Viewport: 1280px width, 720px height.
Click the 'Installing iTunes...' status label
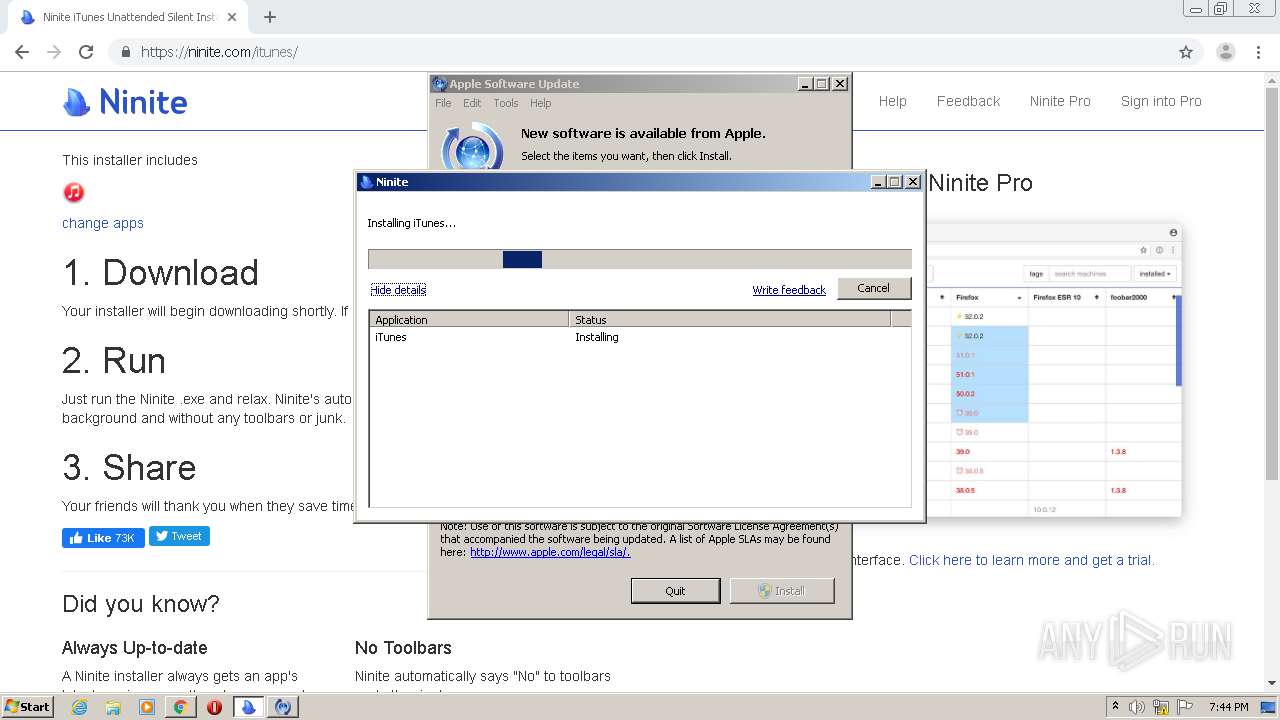tap(411, 223)
